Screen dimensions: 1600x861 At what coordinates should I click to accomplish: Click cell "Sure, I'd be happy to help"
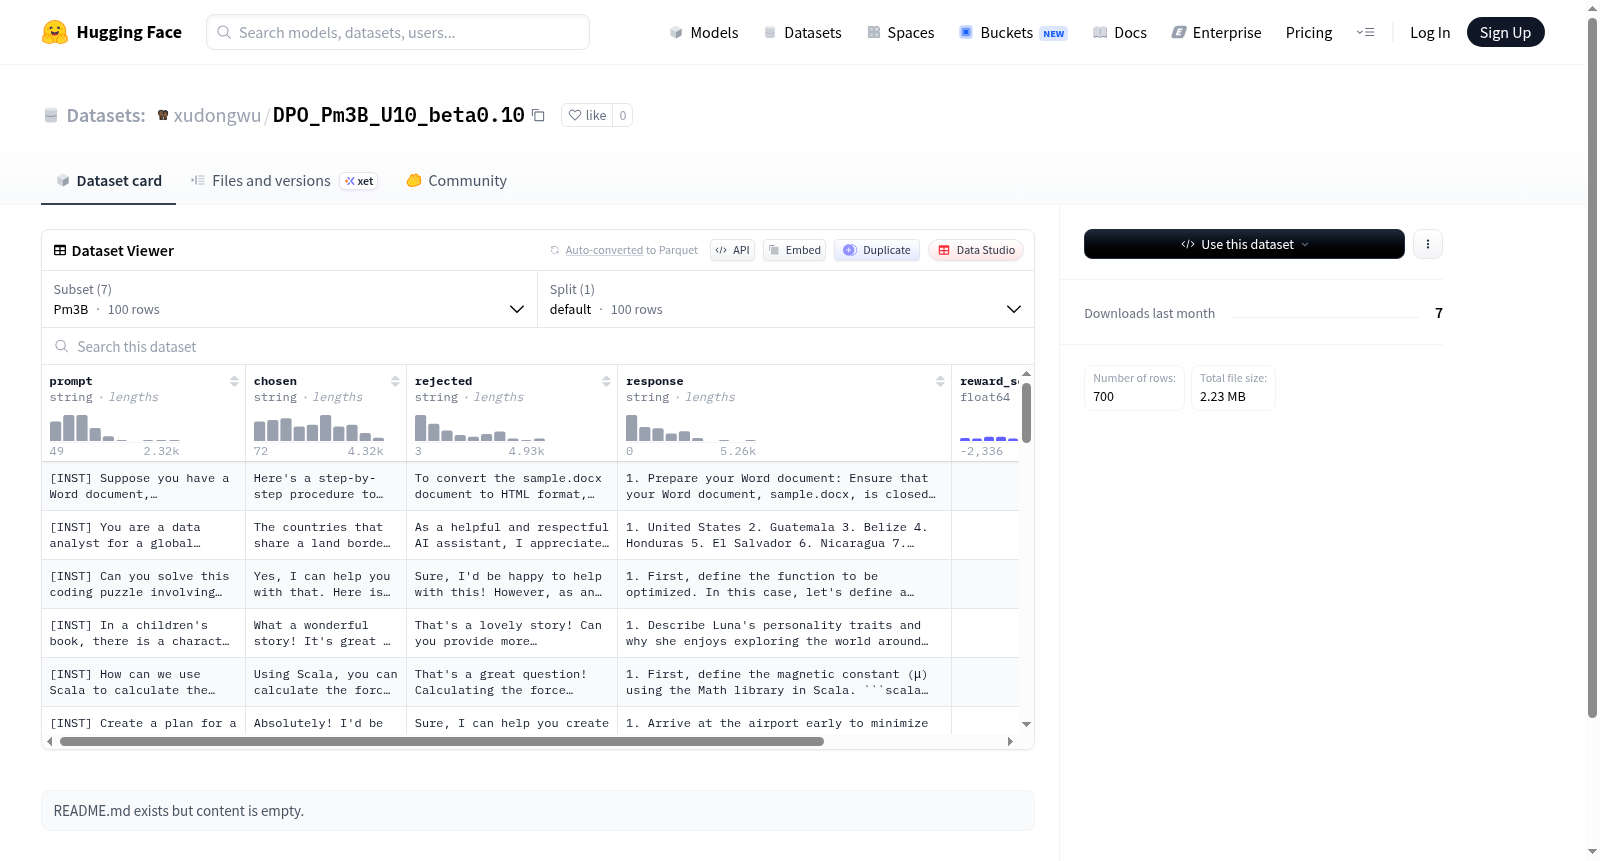click(x=512, y=584)
